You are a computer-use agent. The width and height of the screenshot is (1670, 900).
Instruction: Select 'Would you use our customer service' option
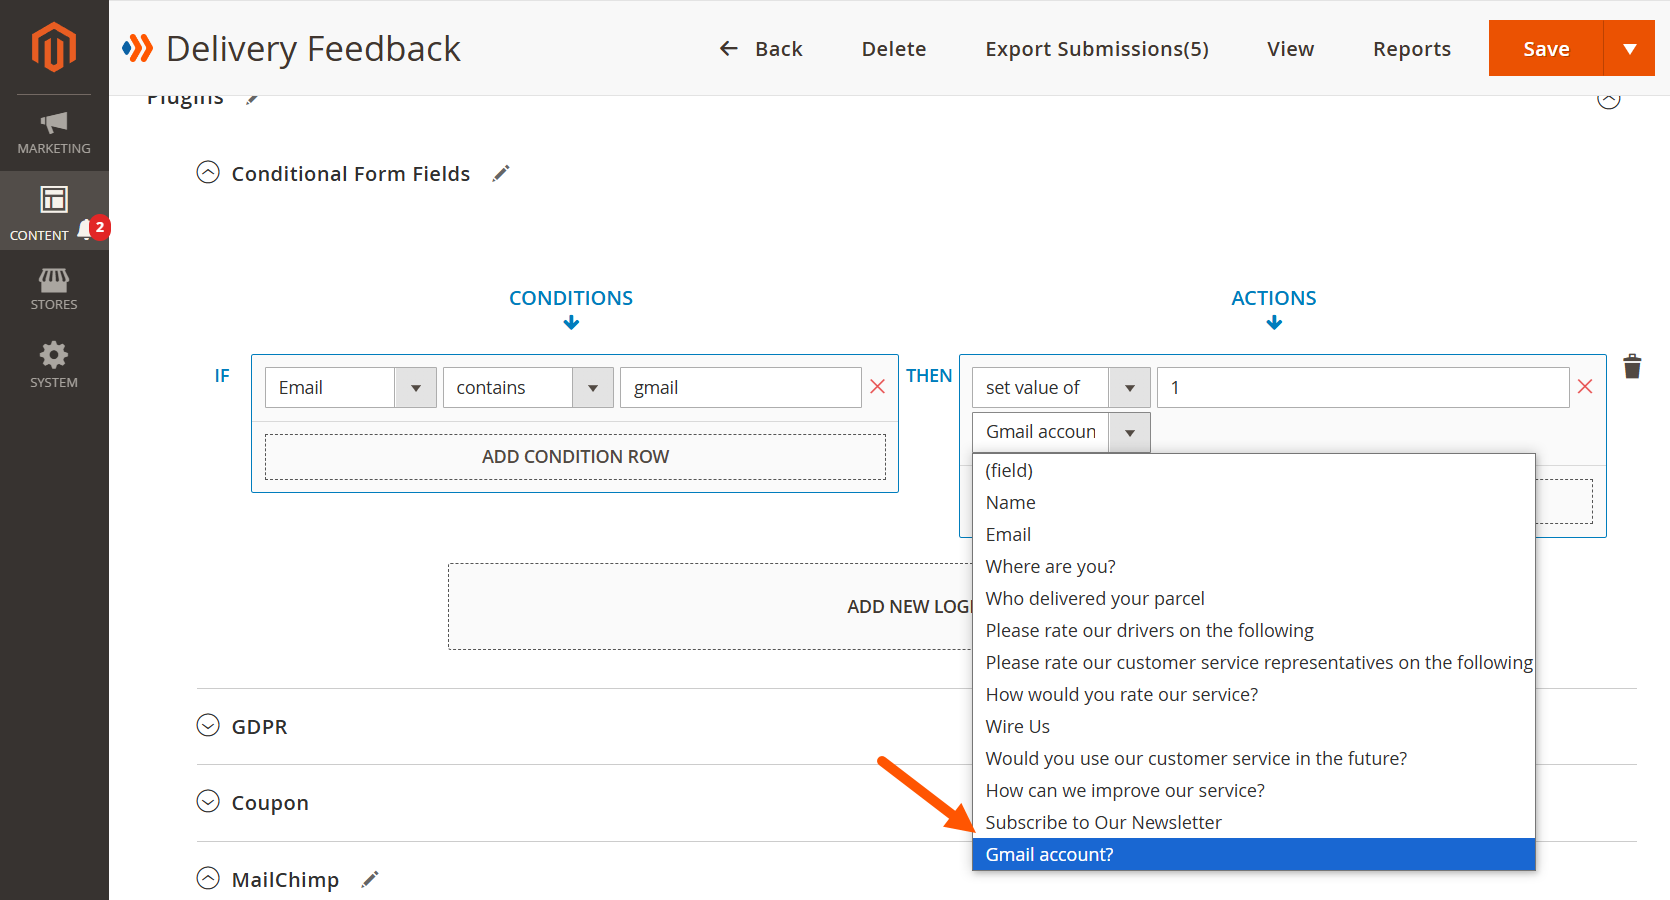coord(1253,759)
